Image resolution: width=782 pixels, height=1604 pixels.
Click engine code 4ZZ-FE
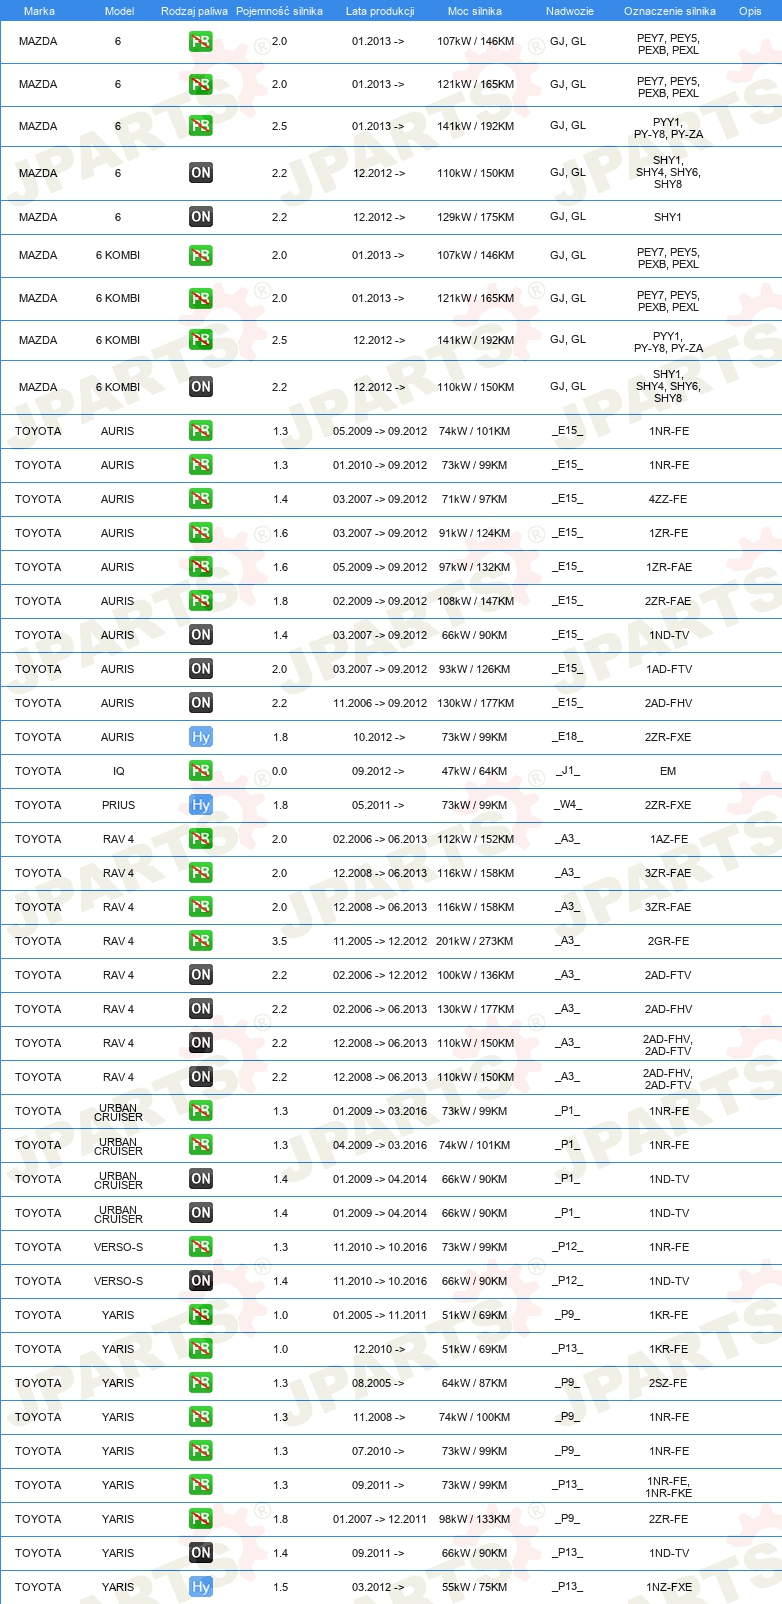point(668,499)
